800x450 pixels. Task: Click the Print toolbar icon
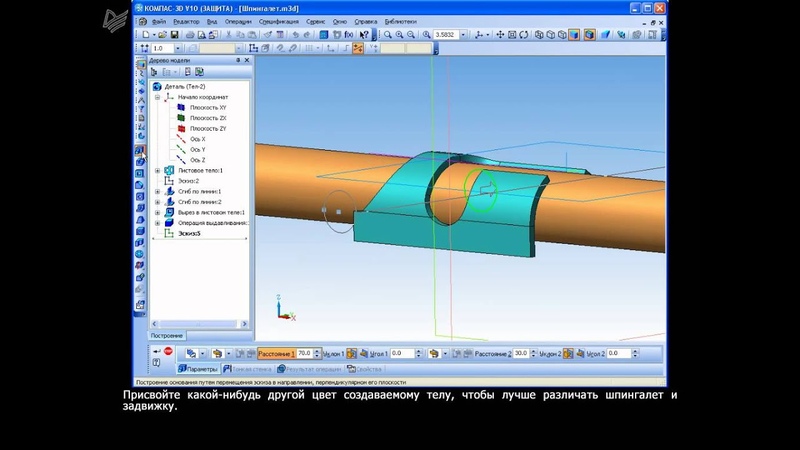(x=192, y=35)
